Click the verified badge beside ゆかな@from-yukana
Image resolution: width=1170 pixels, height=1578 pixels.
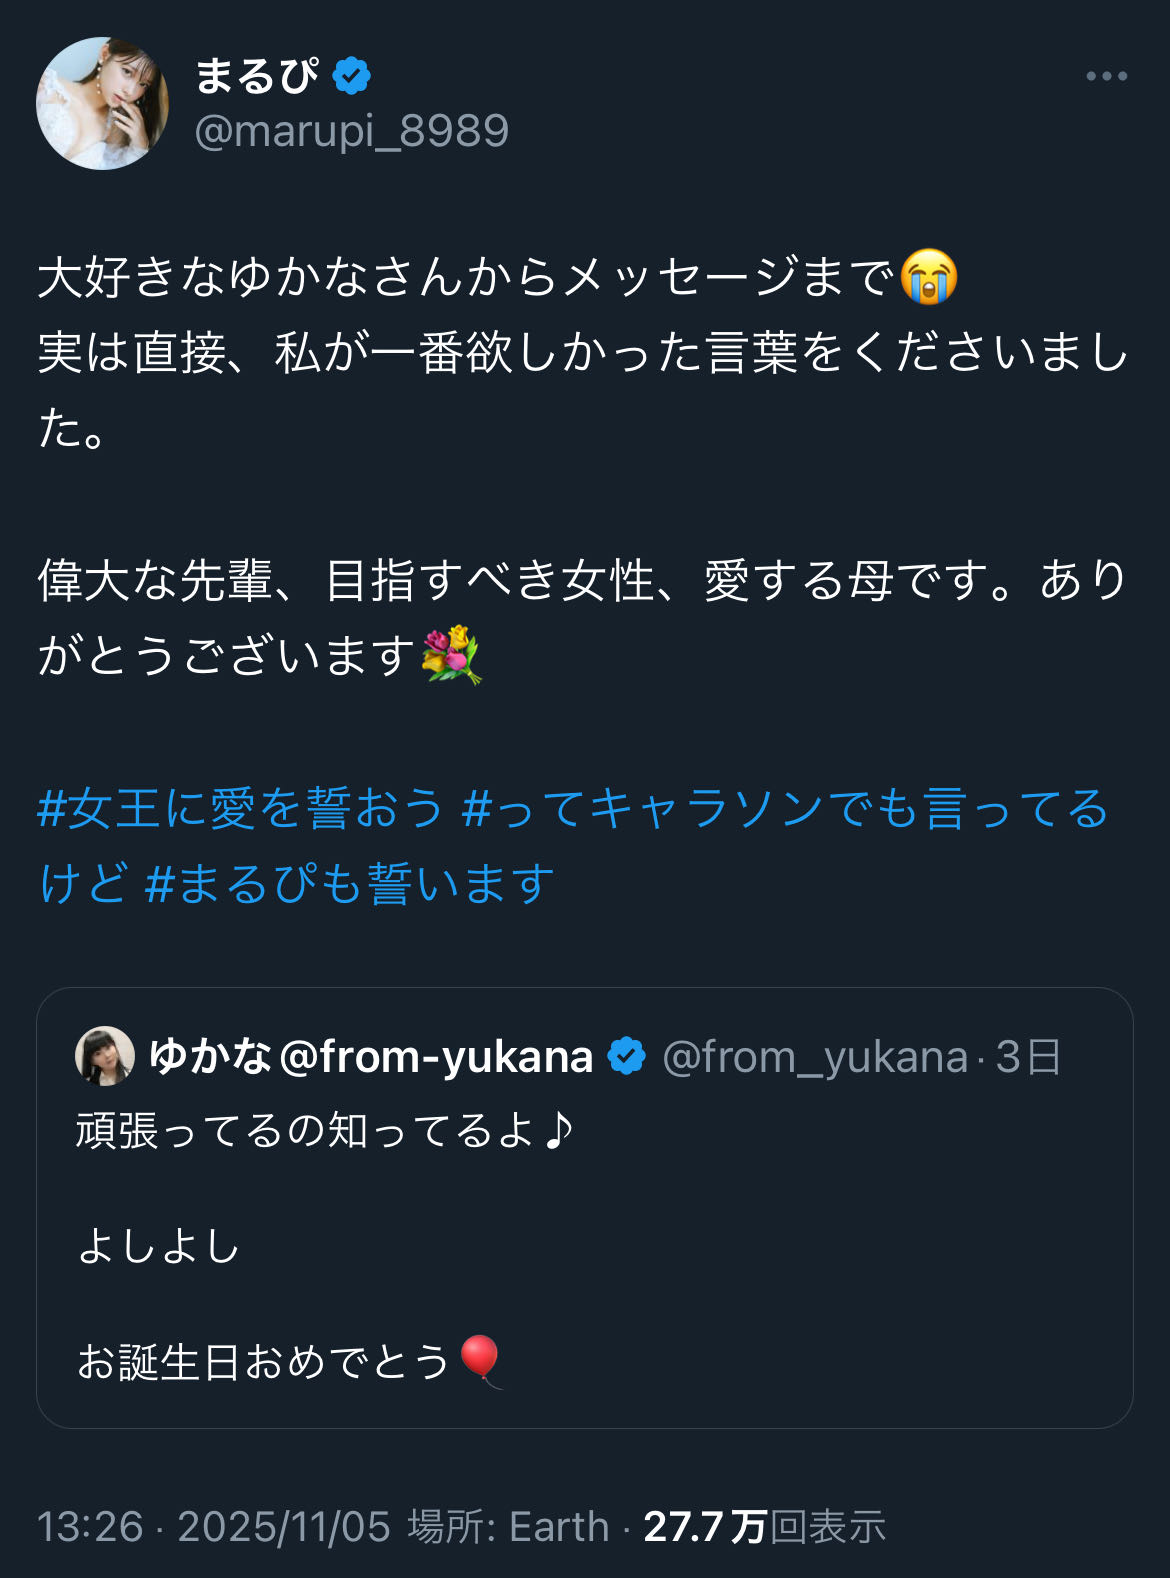(x=627, y=1056)
